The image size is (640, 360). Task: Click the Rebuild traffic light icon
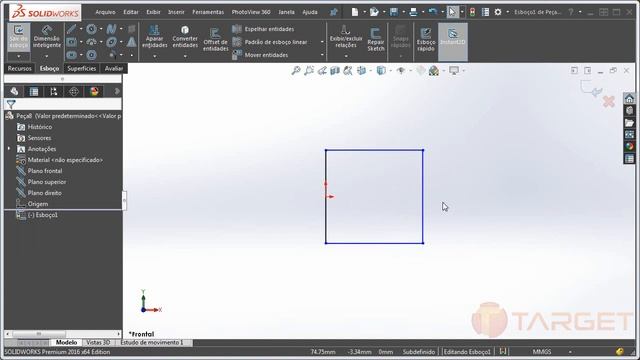tap(472, 12)
